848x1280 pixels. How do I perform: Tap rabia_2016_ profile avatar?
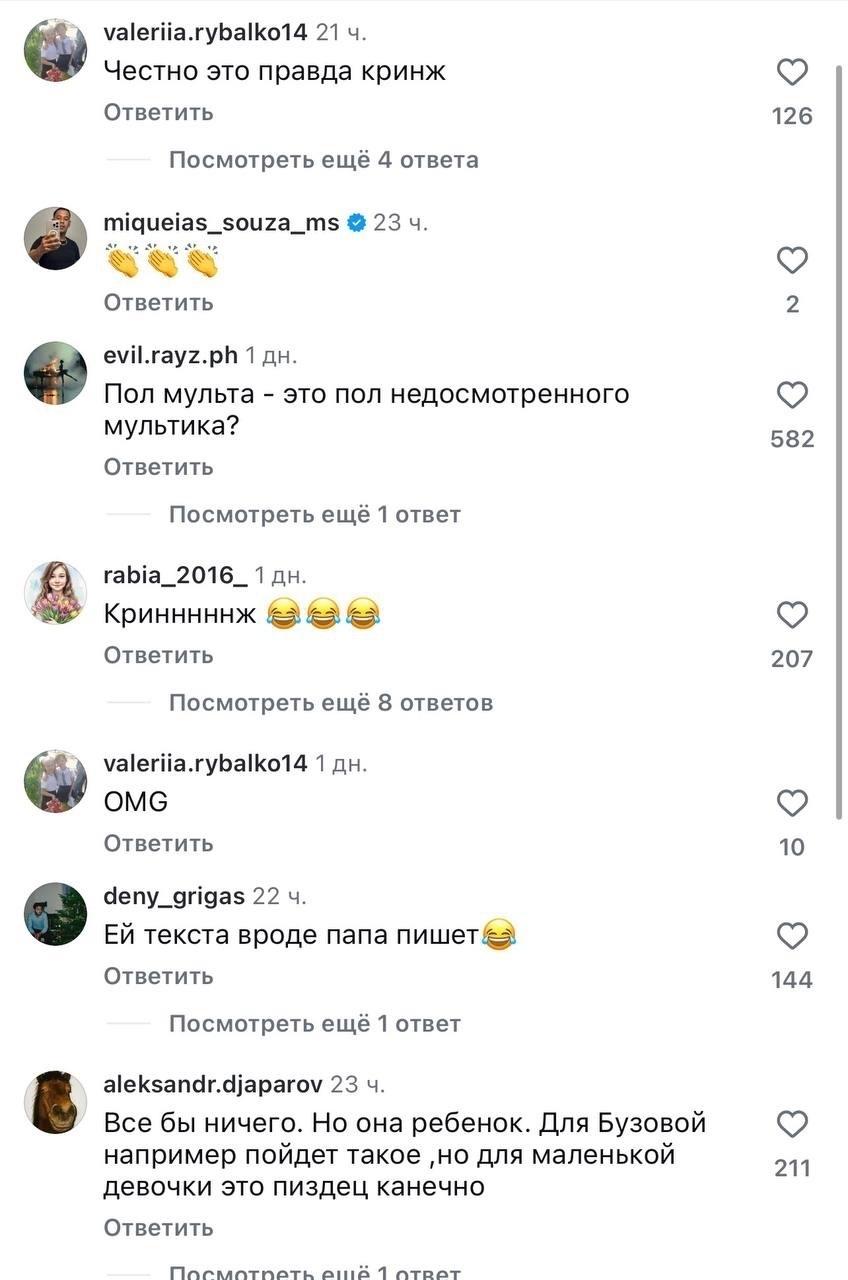(x=55, y=592)
